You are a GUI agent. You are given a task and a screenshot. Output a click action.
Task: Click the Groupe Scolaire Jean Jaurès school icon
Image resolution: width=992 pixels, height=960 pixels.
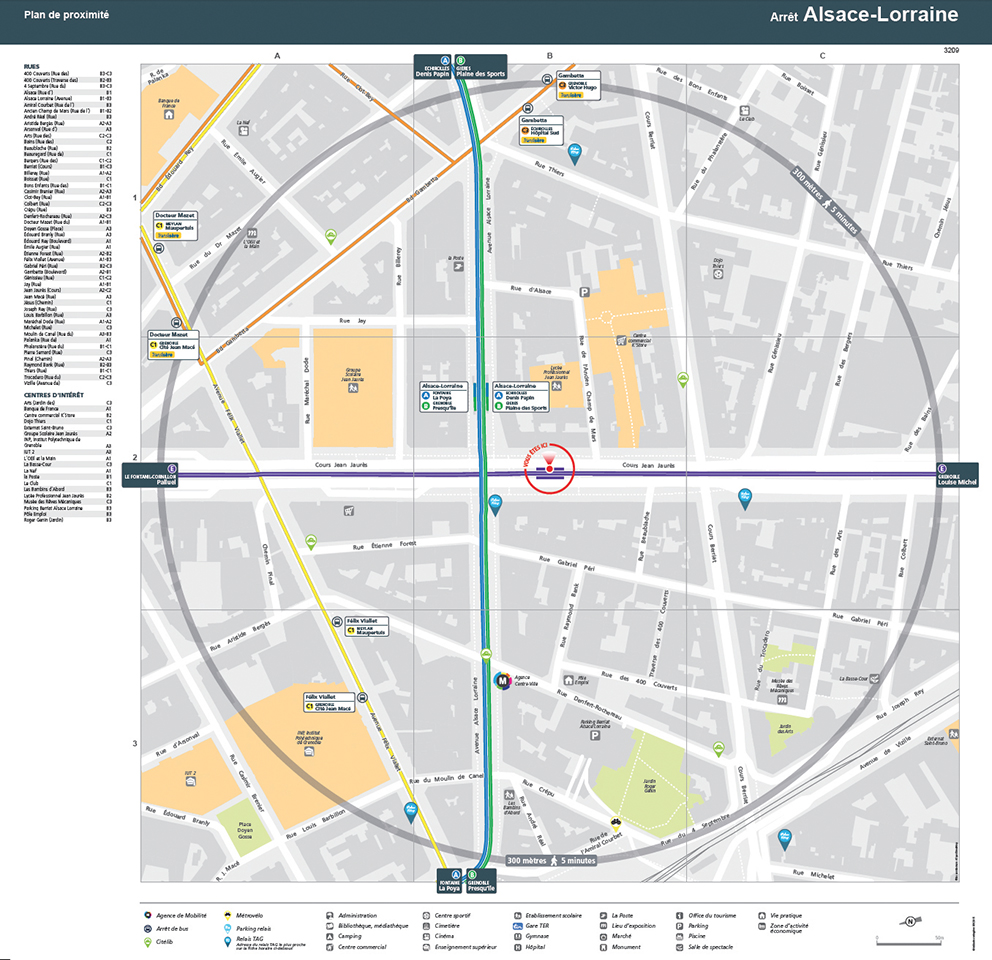click(x=353, y=388)
